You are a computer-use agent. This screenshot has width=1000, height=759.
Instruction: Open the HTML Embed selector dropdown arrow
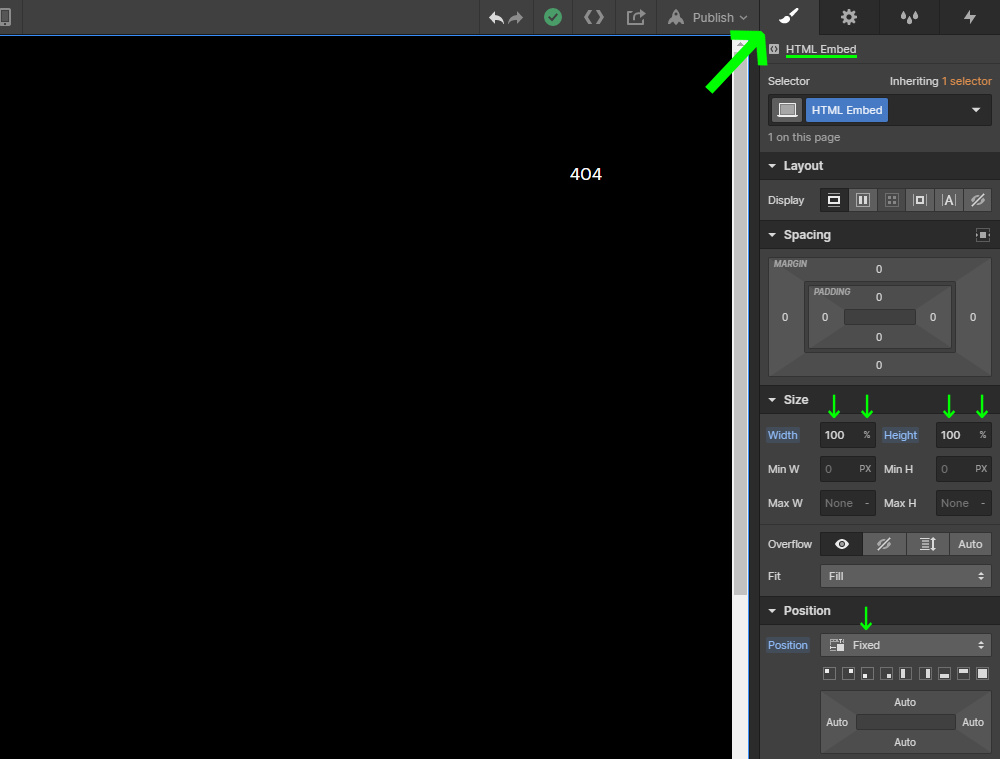tap(976, 110)
